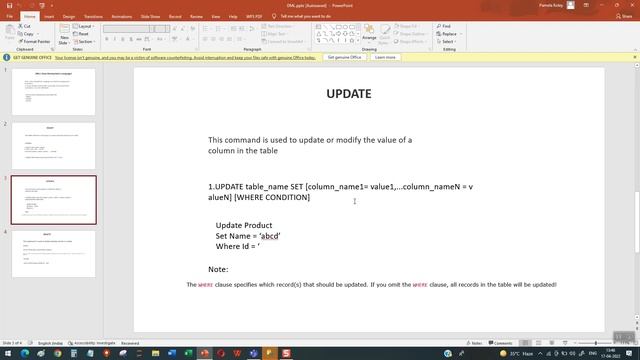Click the Reading View icon in status bar
Image resolution: width=640 pixels, height=360 pixels.
click(552, 343)
